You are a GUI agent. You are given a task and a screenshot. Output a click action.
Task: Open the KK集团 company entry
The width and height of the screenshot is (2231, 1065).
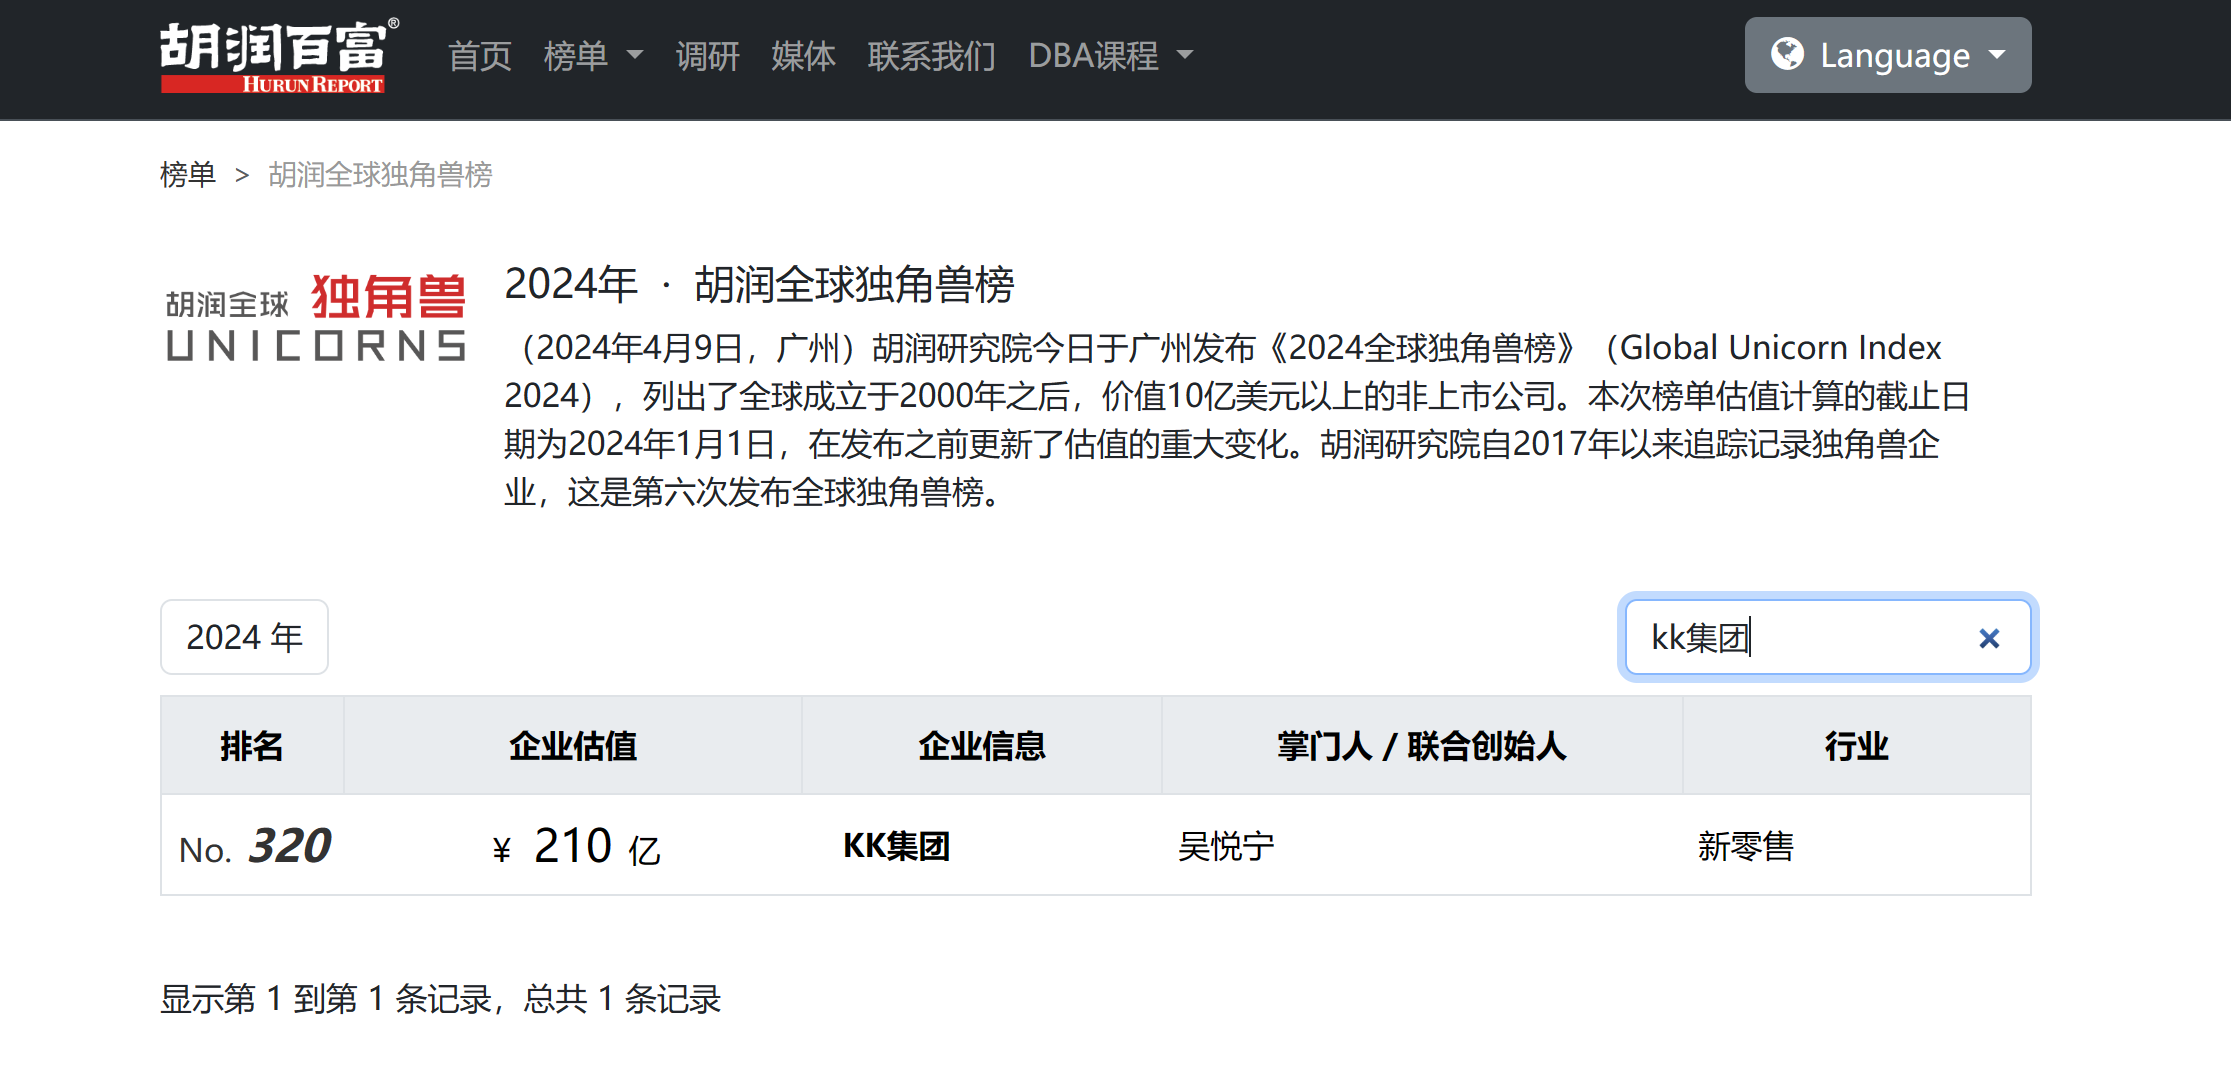[896, 846]
